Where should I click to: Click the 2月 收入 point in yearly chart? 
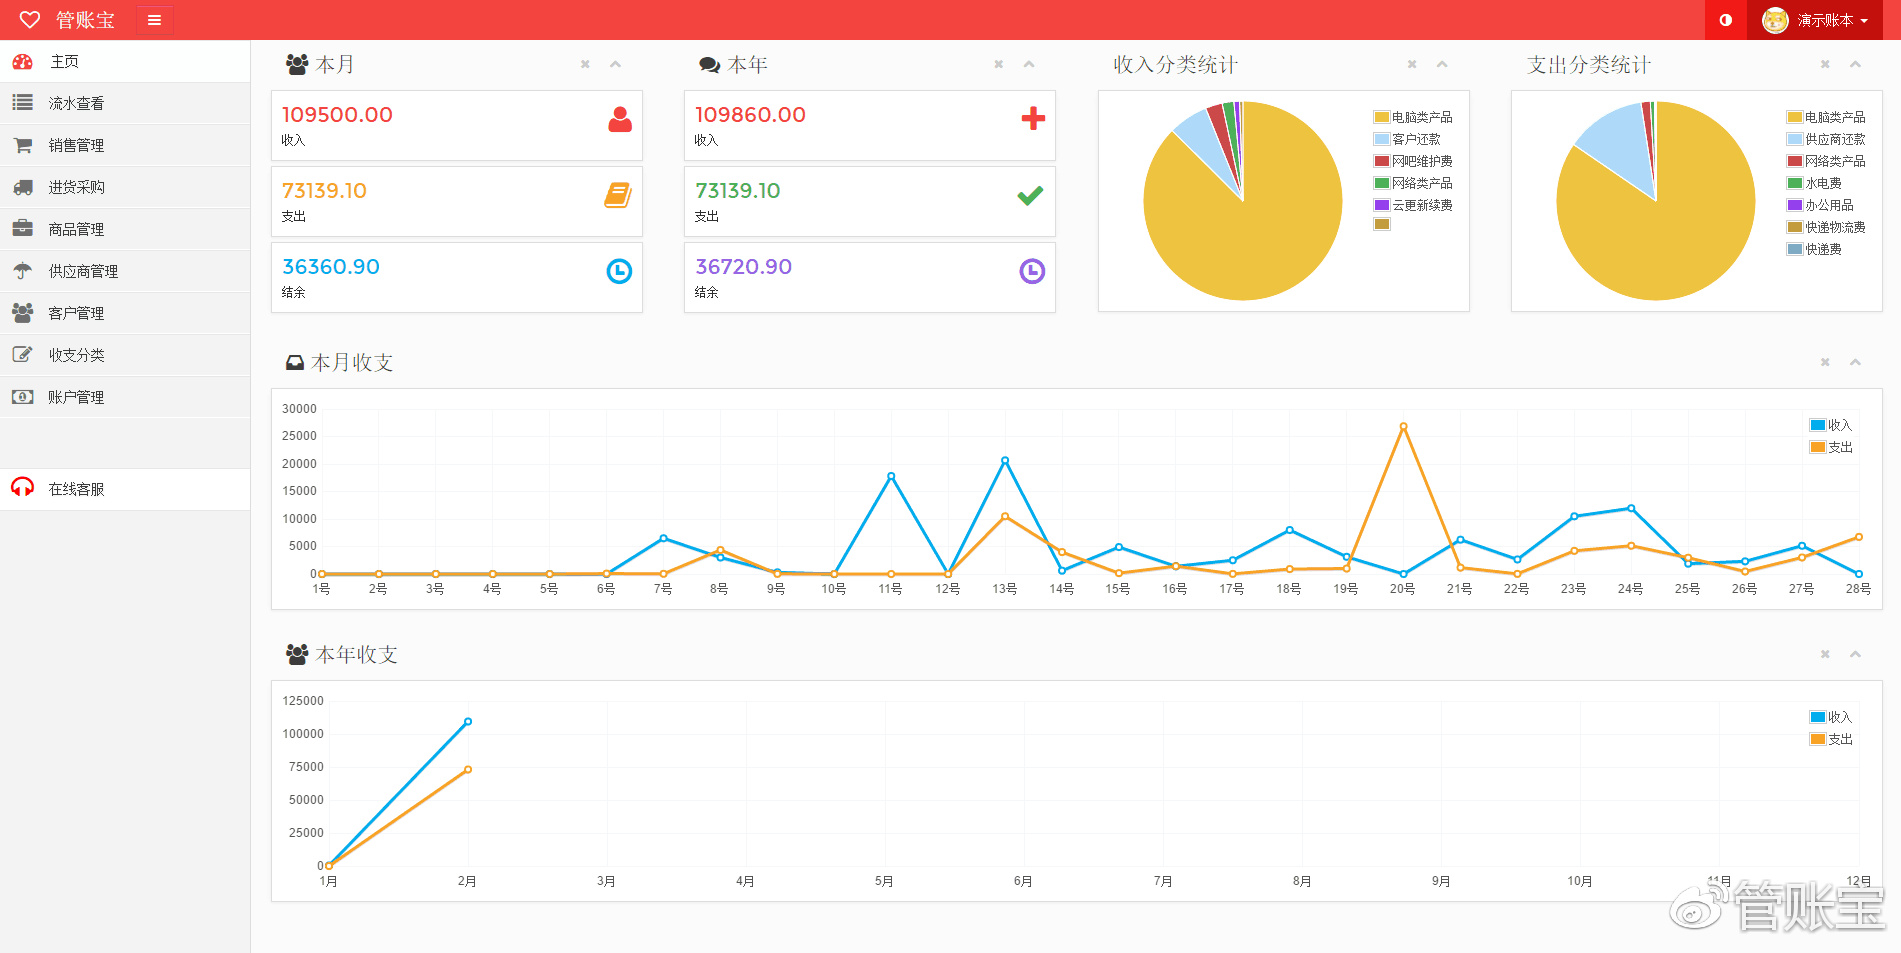pos(468,721)
